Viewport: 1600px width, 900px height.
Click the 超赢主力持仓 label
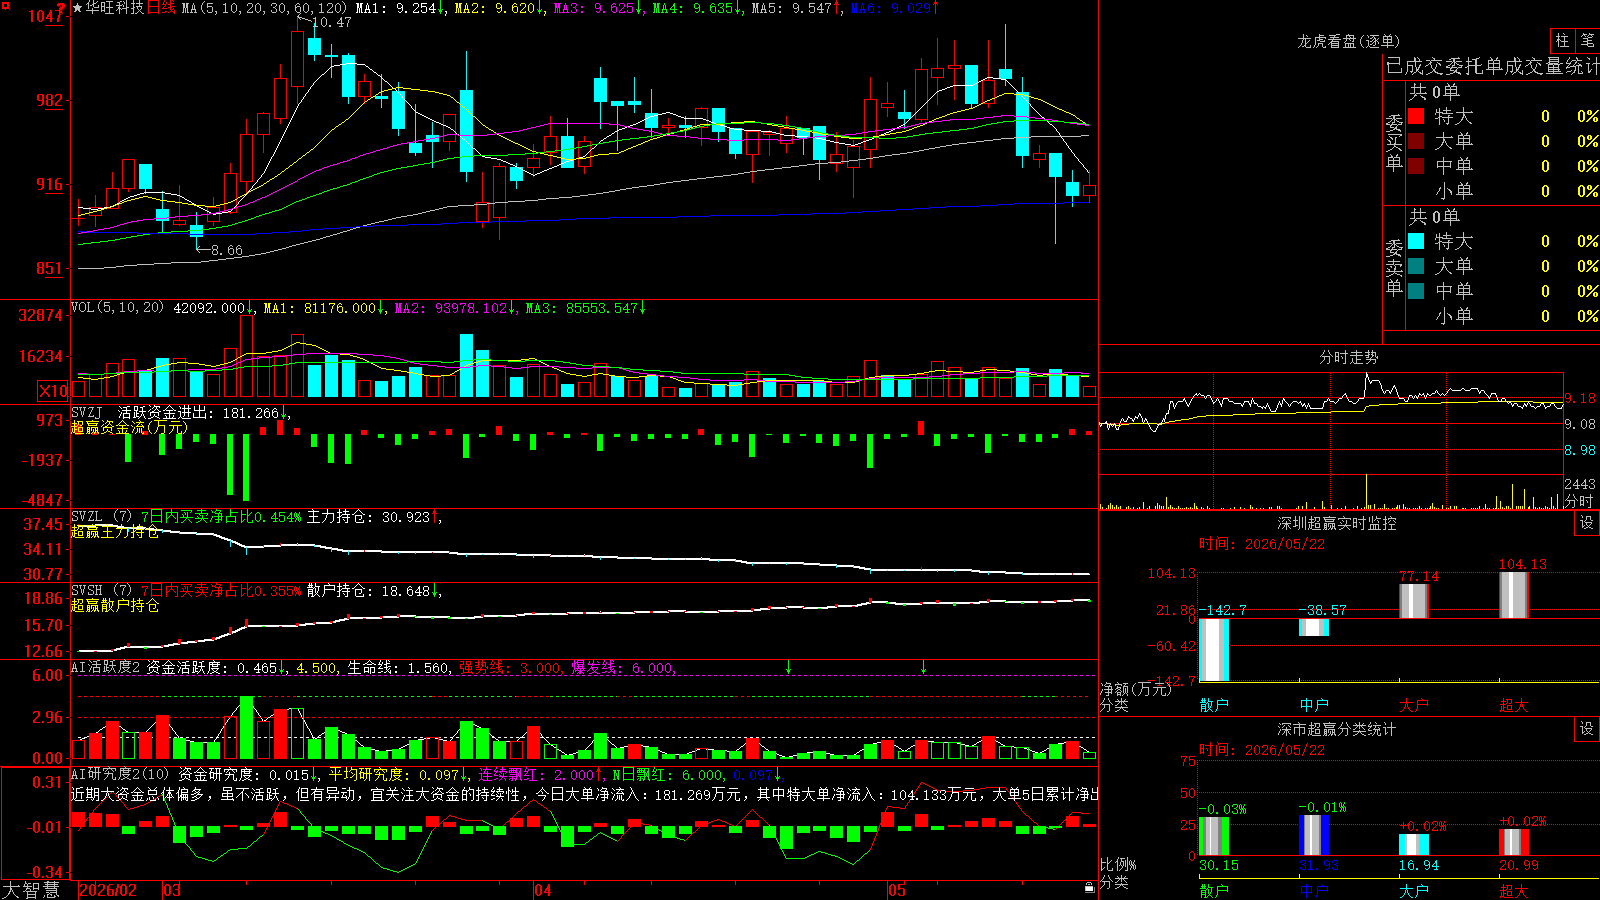click(x=115, y=532)
